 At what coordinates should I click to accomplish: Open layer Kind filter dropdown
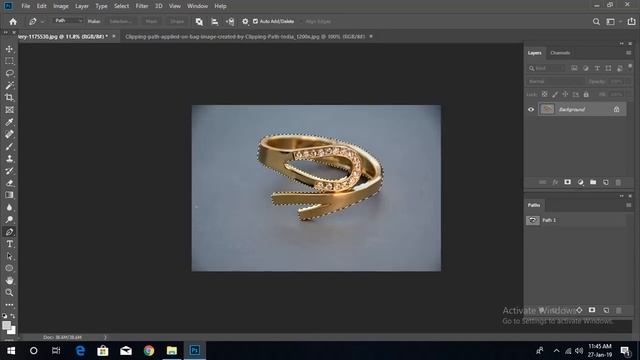[547, 68]
